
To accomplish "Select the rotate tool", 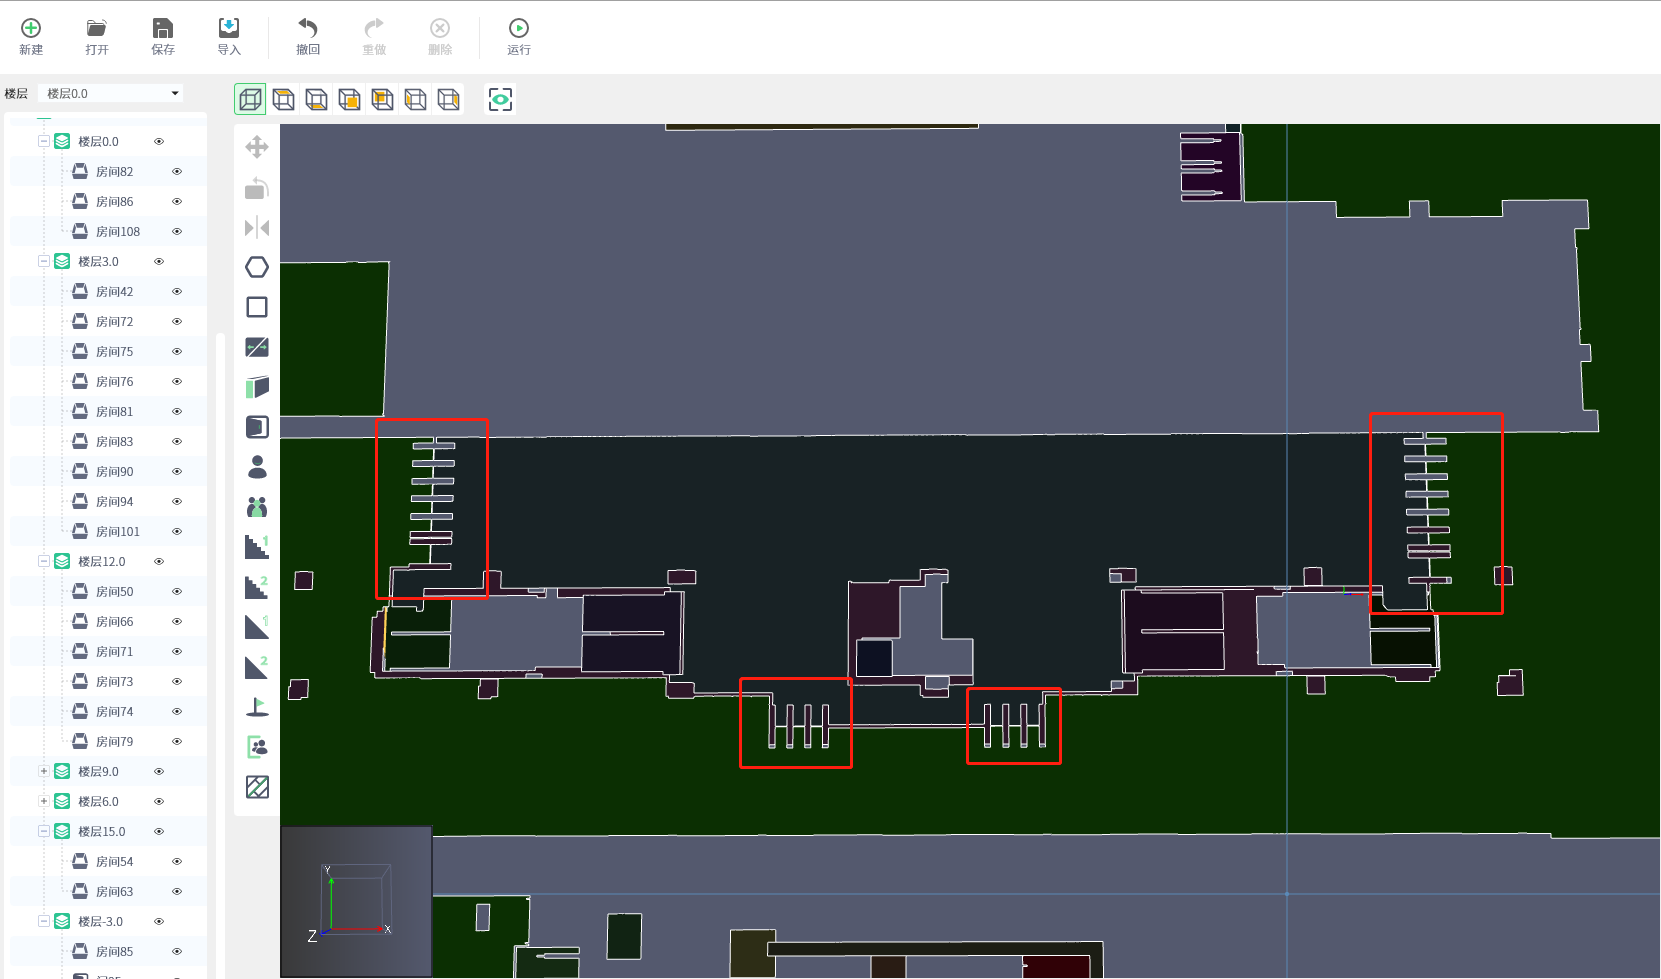I will click(x=257, y=187).
